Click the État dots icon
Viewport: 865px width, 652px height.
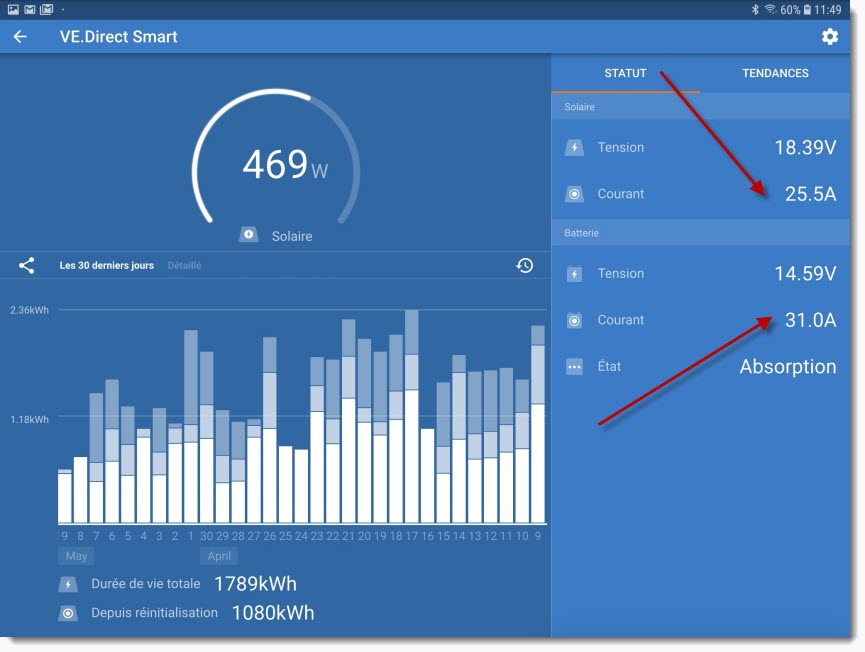574,367
